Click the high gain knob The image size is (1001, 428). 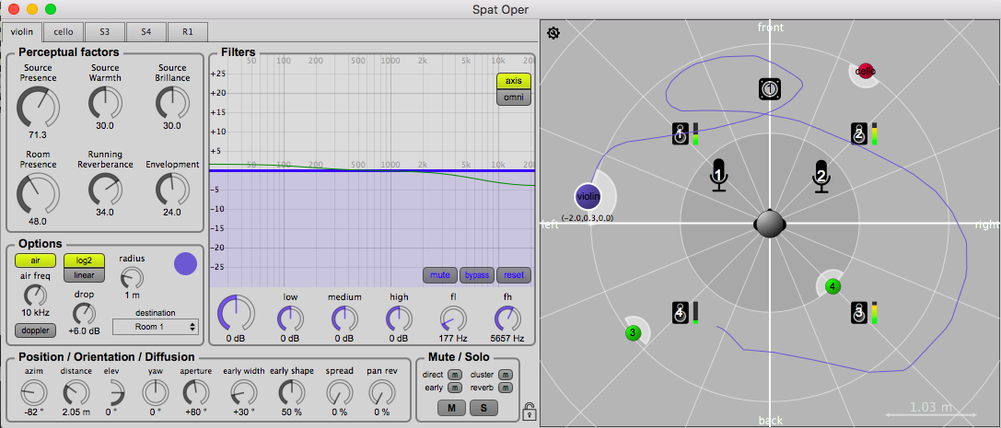tap(399, 318)
